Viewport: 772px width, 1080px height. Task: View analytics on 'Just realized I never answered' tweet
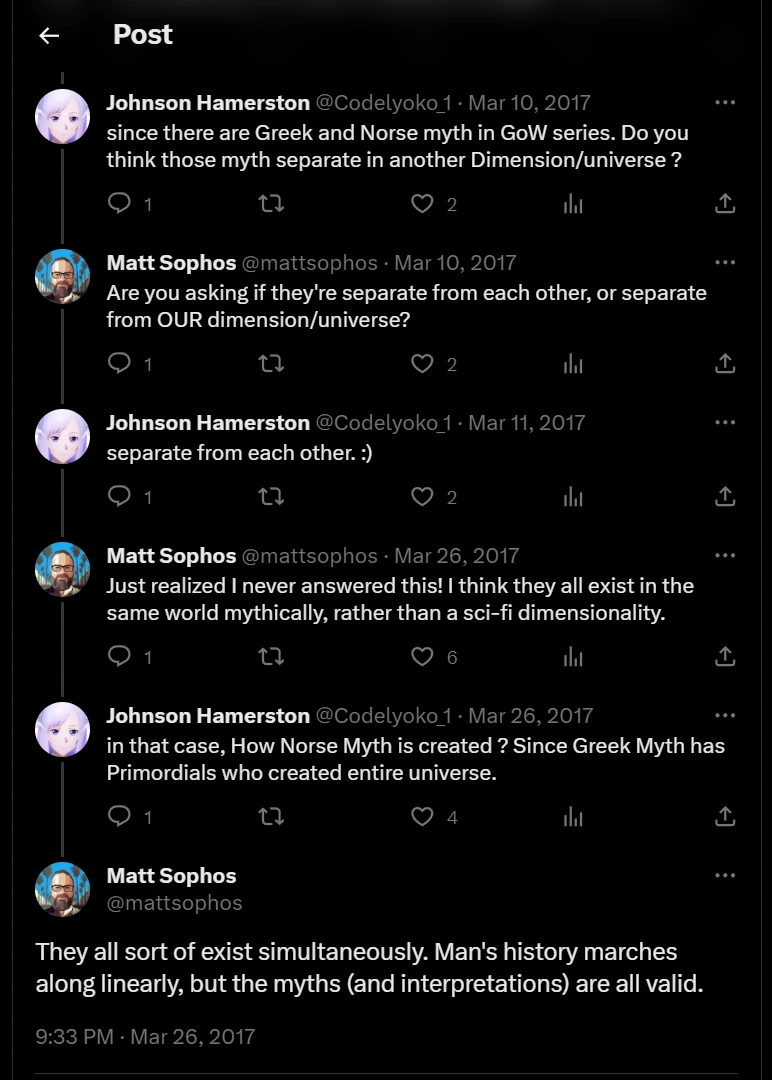573,657
